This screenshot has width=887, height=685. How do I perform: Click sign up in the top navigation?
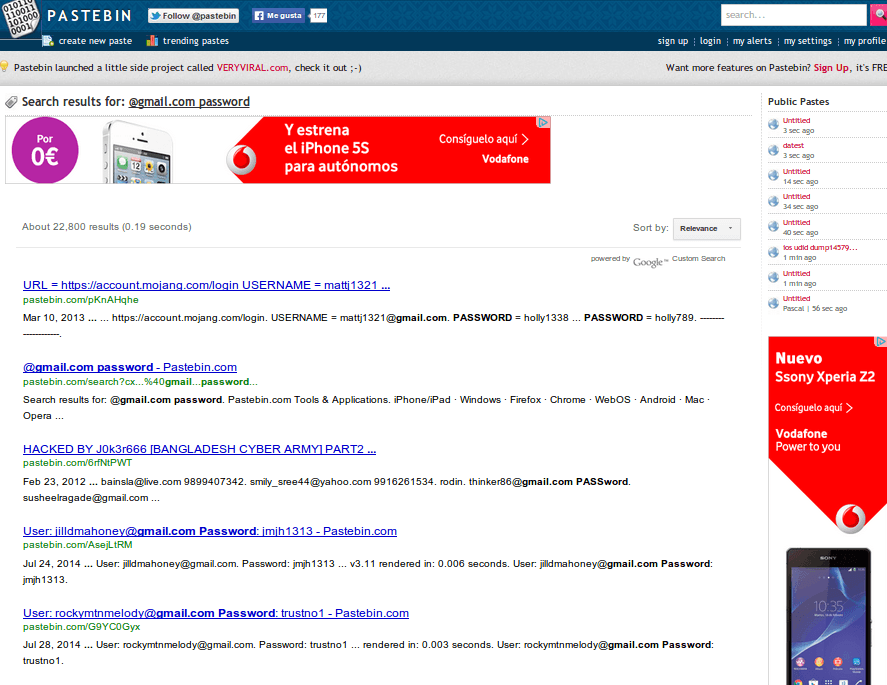672,41
